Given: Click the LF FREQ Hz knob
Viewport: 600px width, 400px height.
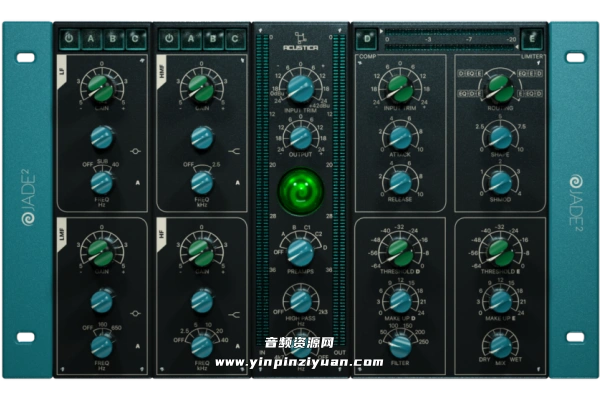Looking at the screenshot, I should click(102, 183).
